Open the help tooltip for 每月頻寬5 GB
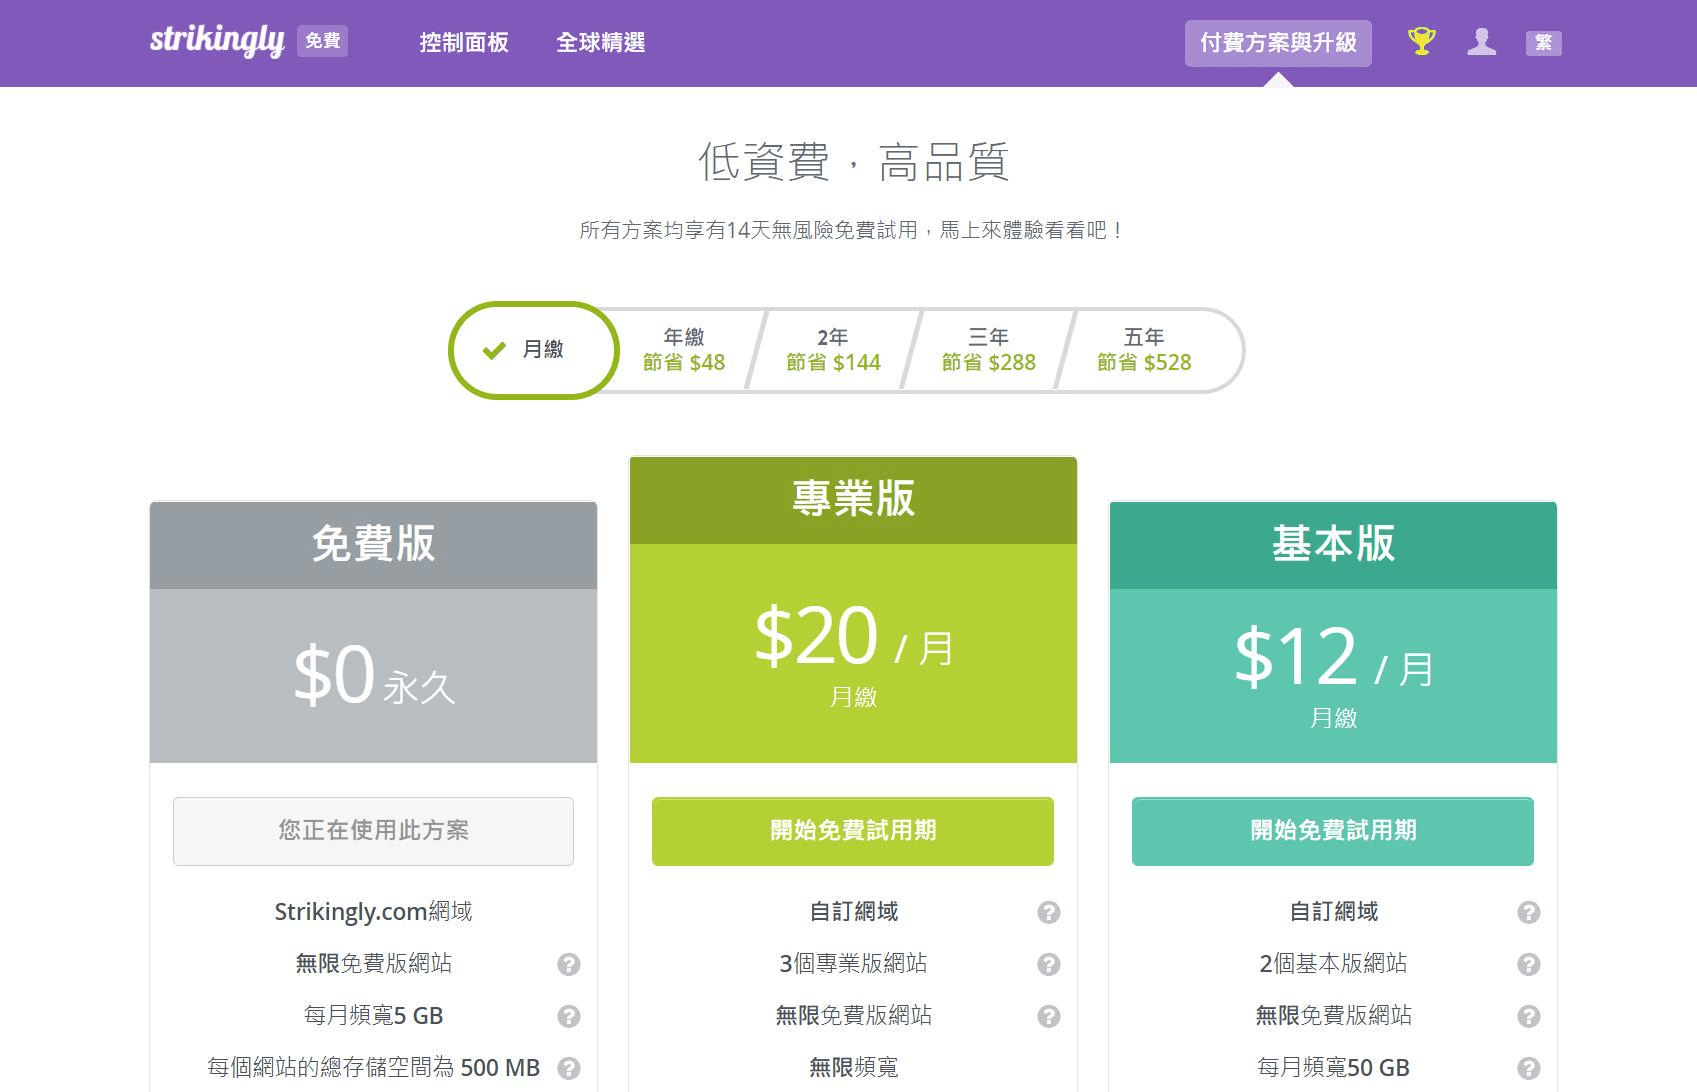Screen dimensions: 1697x1092 pos(568,1016)
